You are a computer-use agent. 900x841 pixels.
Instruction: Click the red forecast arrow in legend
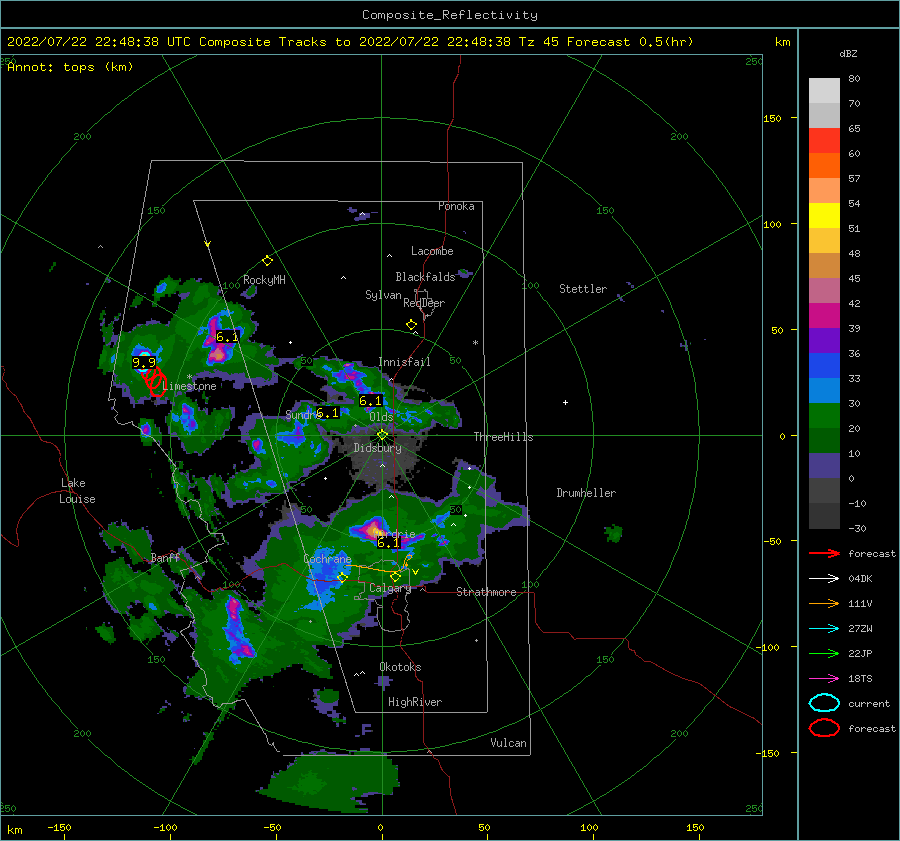point(824,553)
